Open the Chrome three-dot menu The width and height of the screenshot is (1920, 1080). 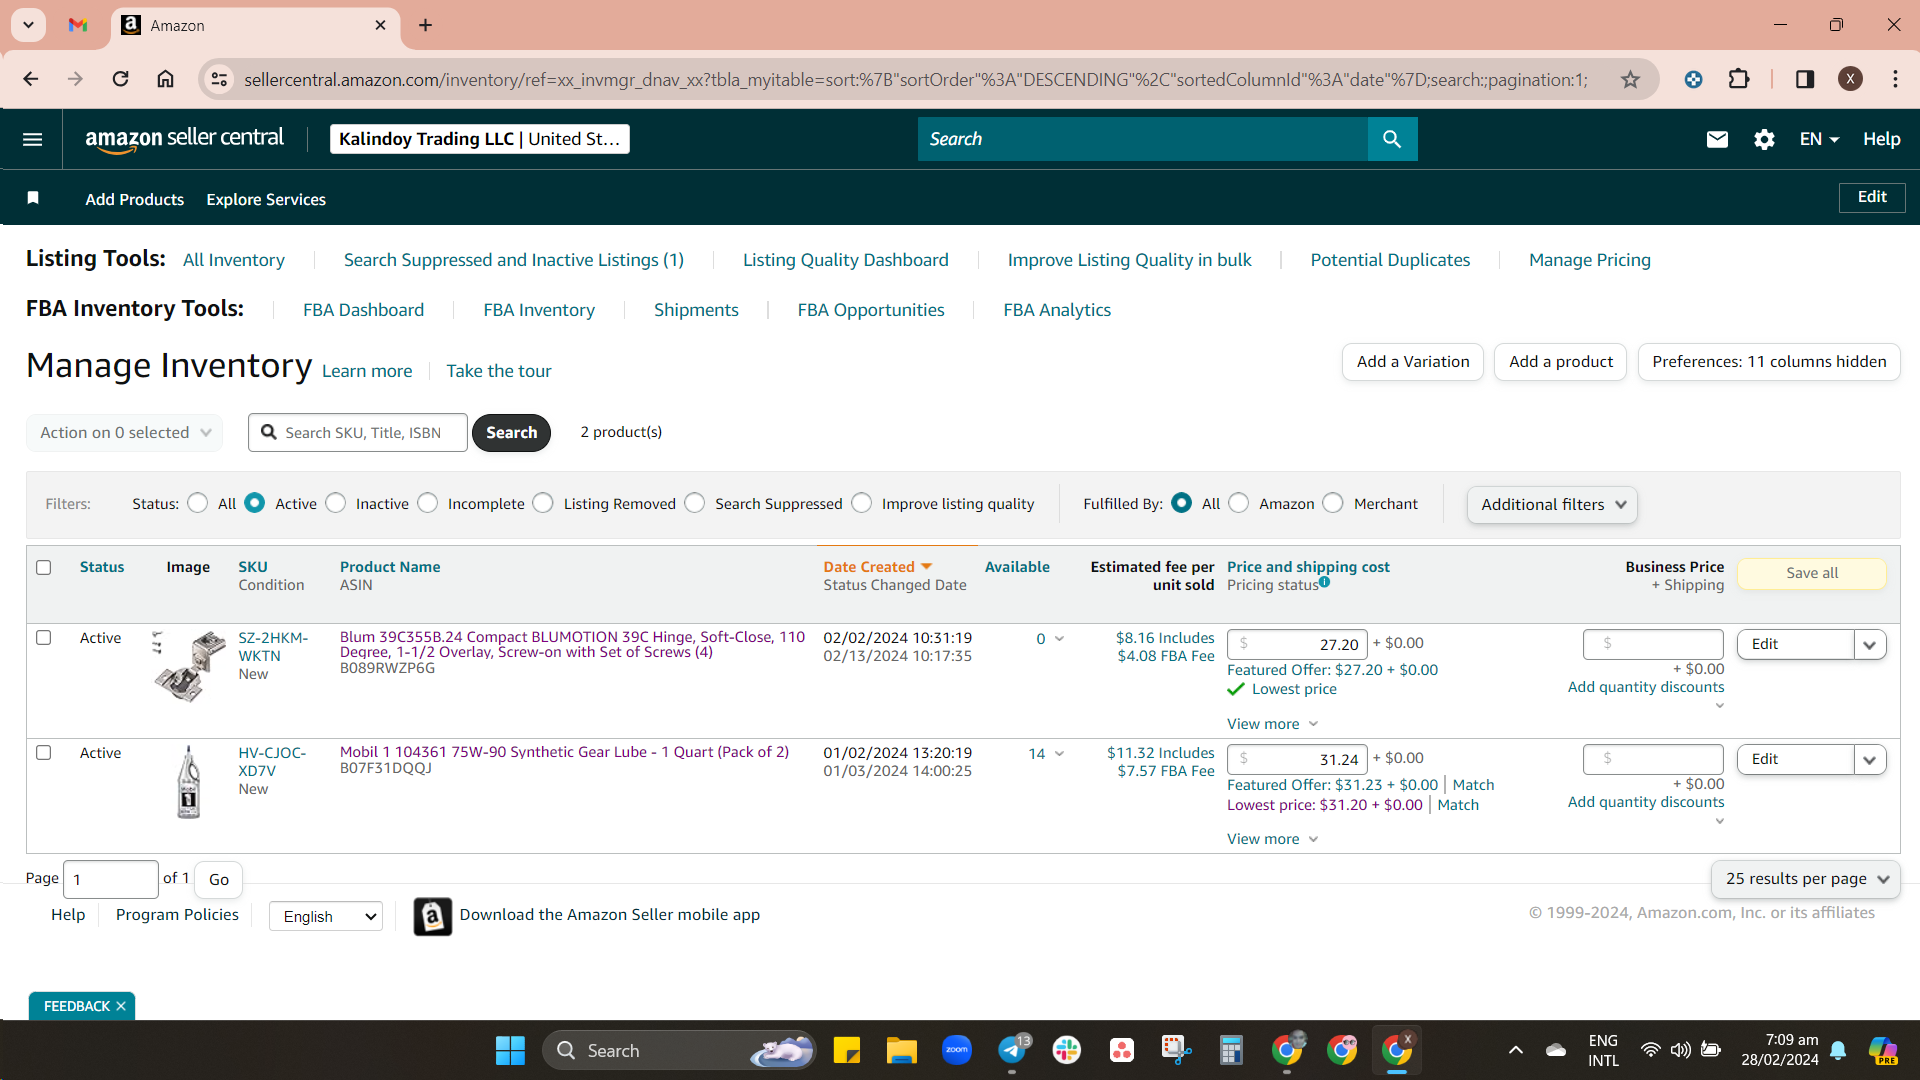point(1895,79)
